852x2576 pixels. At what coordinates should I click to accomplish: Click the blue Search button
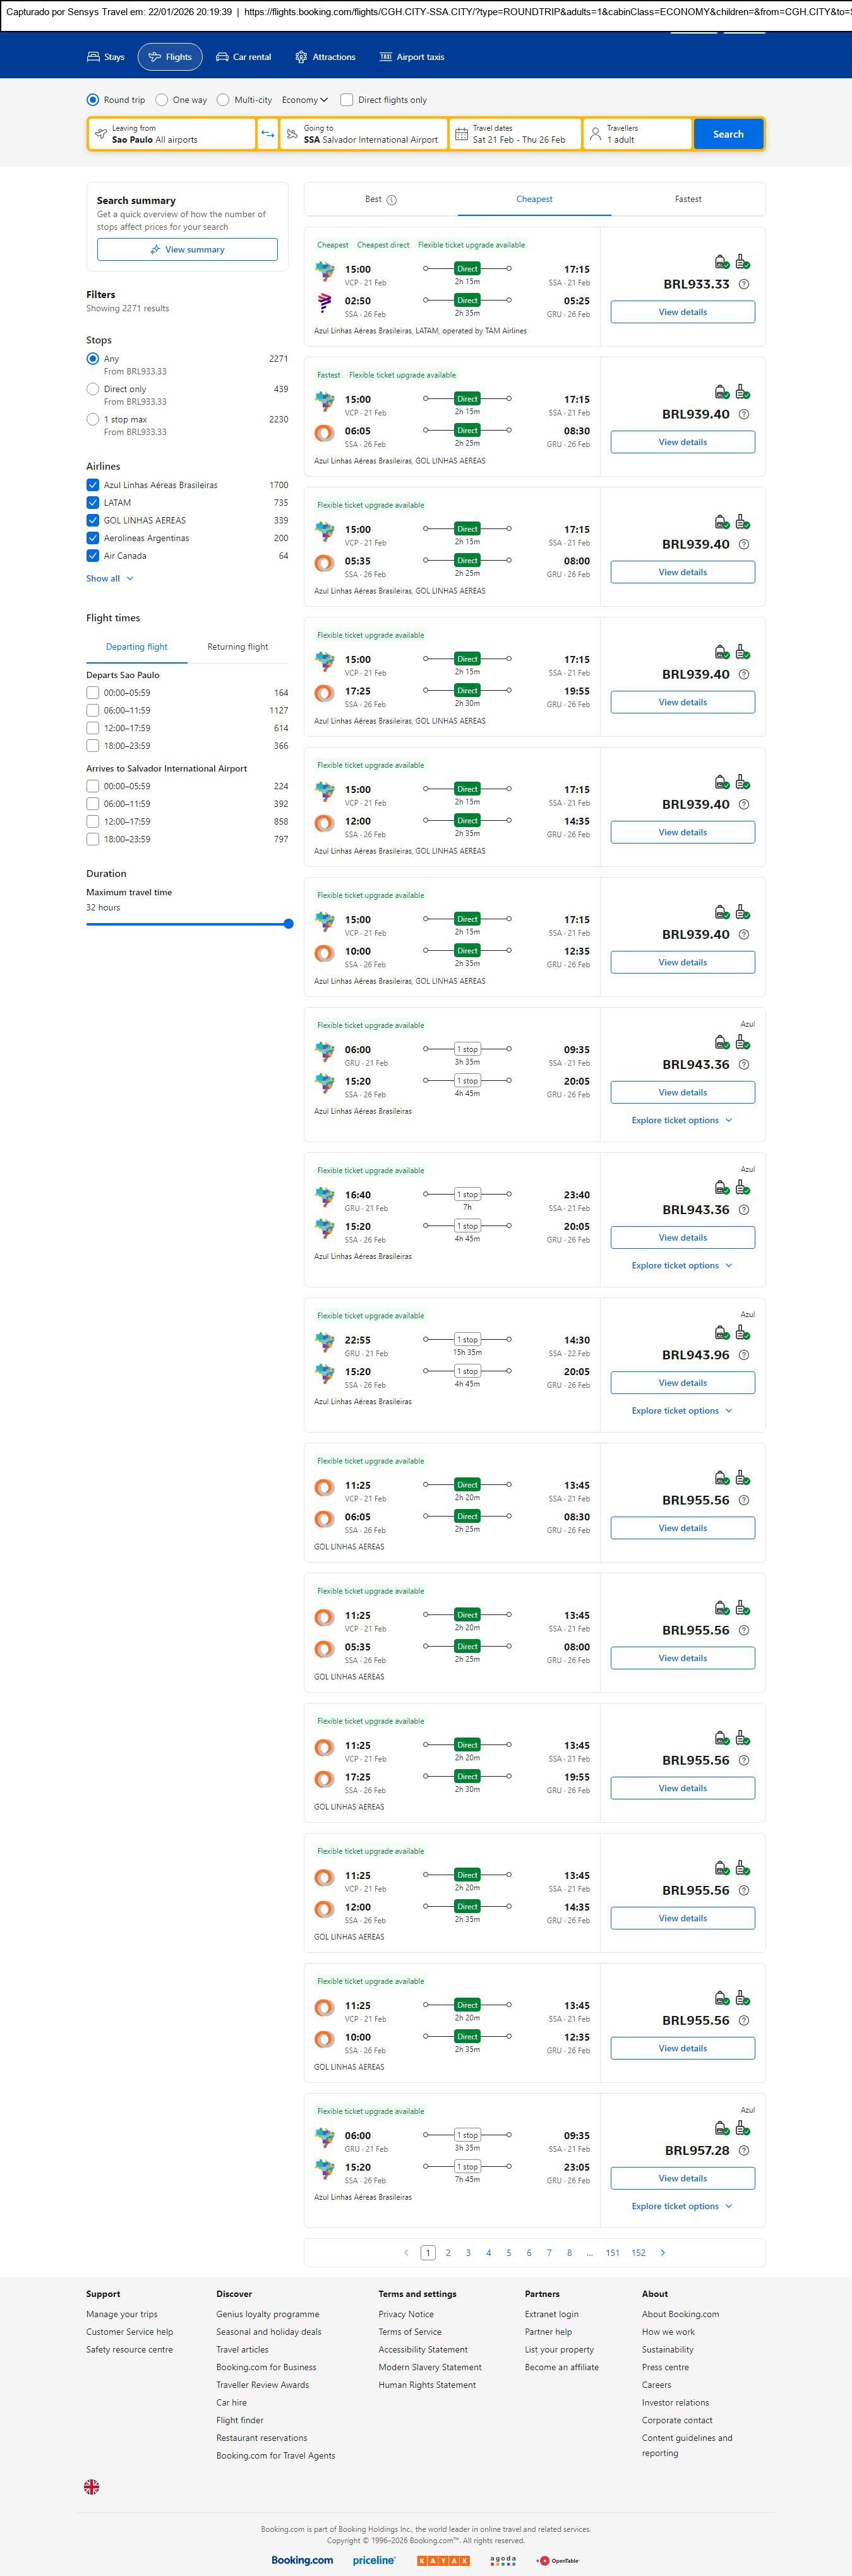(727, 134)
